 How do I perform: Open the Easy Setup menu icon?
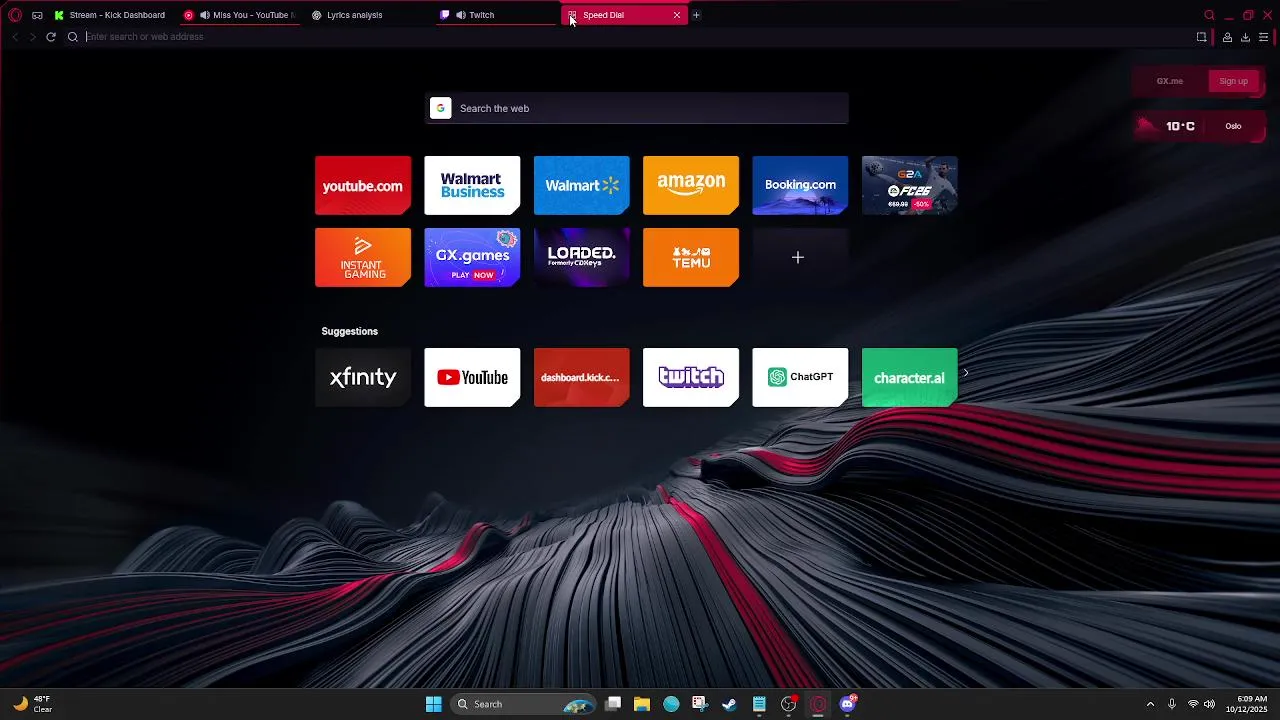point(1264,37)
